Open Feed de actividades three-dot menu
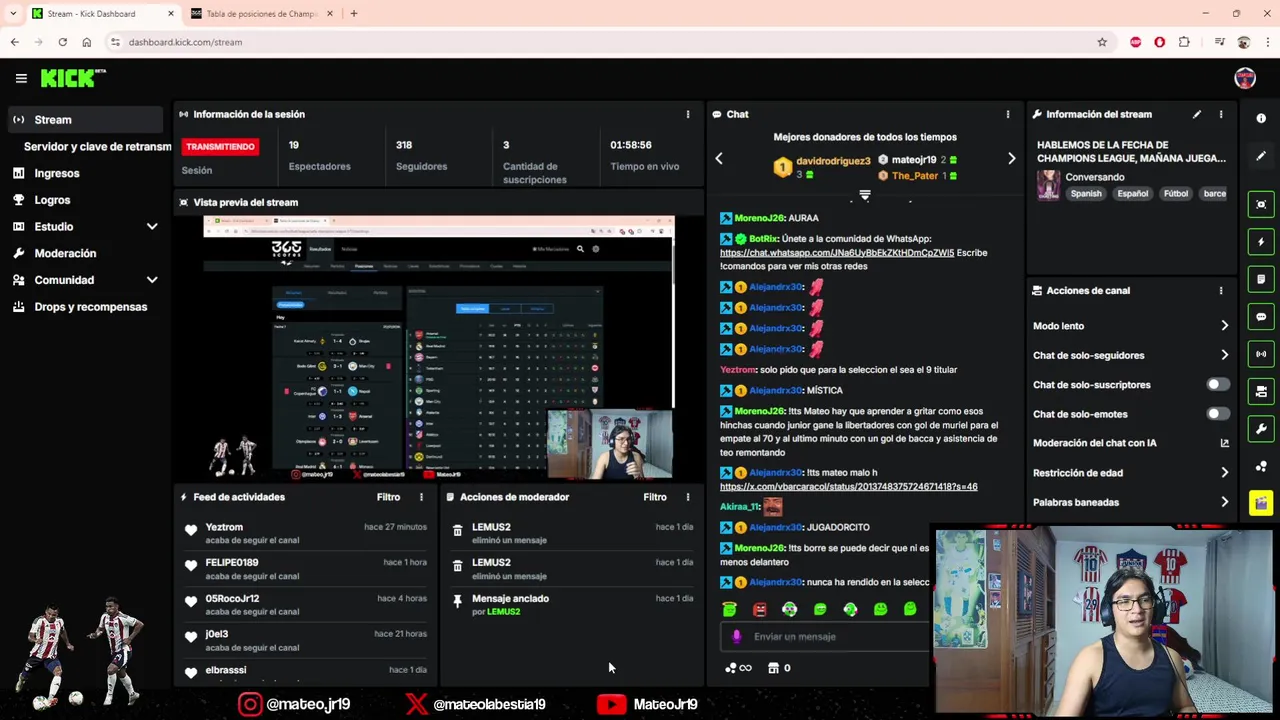 coord(421,497)
